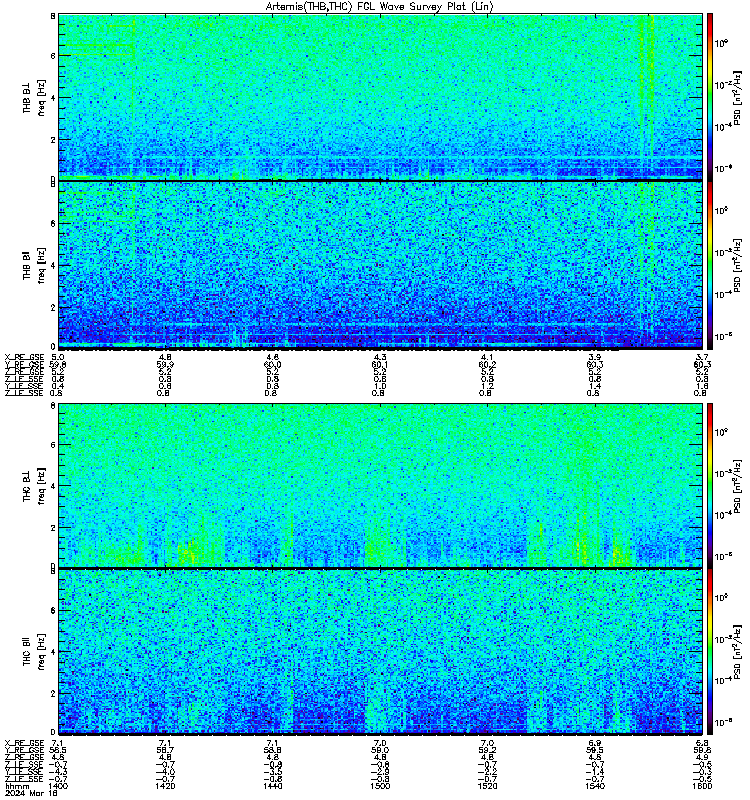Click the 'THB B⊥ freq [Hz]' axis label

tap(34, 97)
